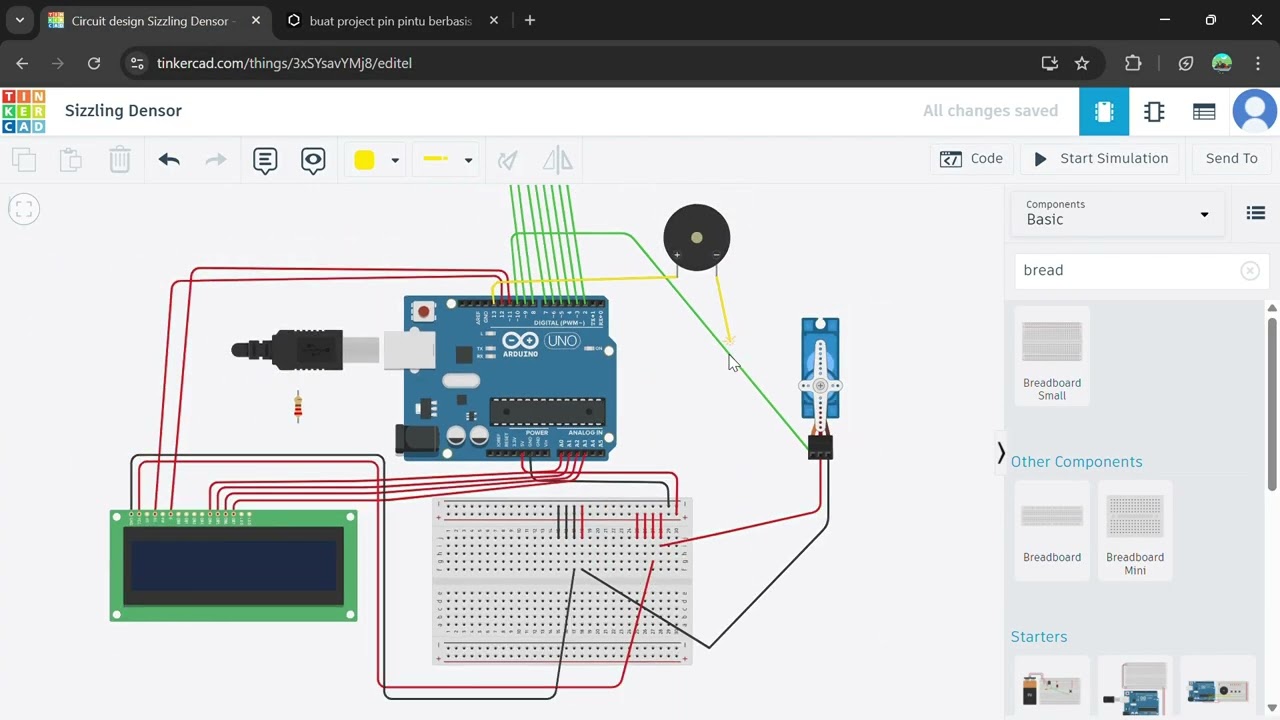Clear the search text 'bread'
The height and width of the screenshot is (720, 1280).
(x=1250, y=270)
